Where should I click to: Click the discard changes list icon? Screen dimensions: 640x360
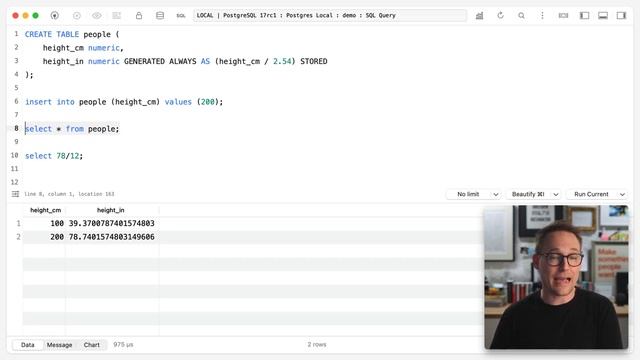point(117,16)
